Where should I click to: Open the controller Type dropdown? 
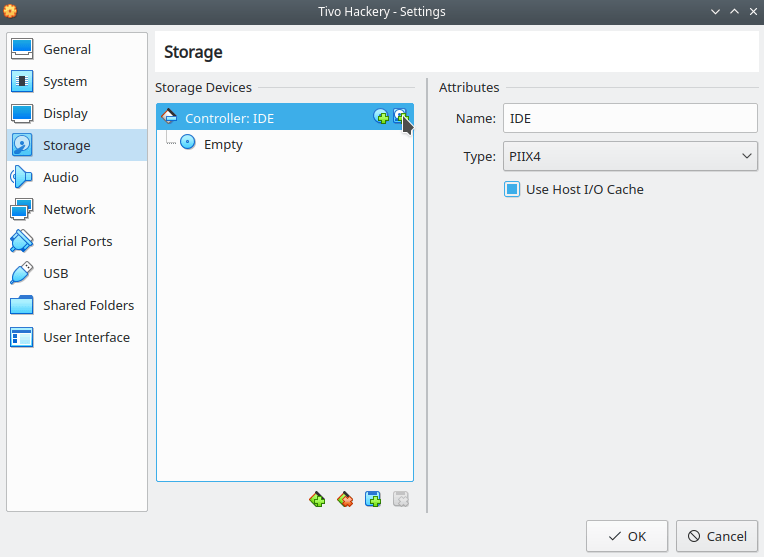coord(630,156)
